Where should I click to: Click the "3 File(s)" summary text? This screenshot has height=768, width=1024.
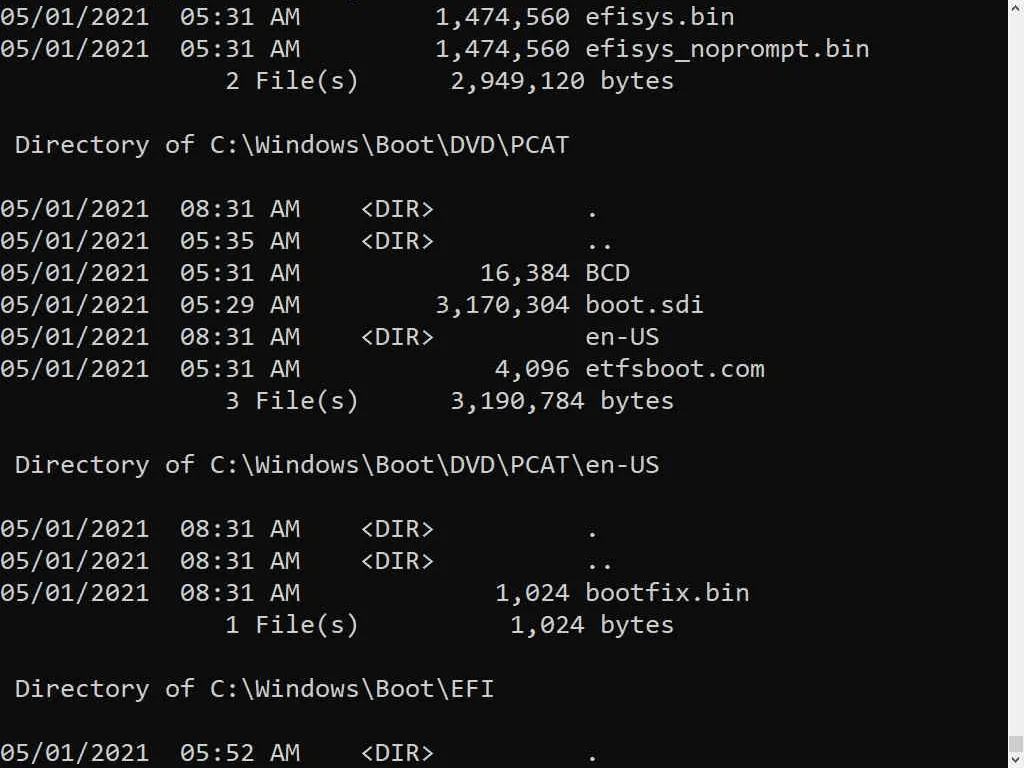pyautogui.click(x=291, y=401)
